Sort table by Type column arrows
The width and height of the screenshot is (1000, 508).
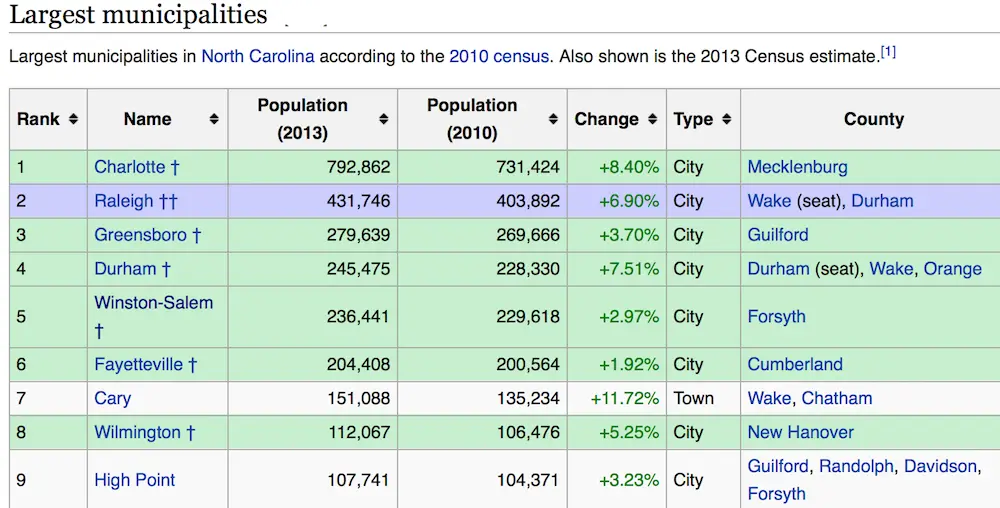(726, 119)
